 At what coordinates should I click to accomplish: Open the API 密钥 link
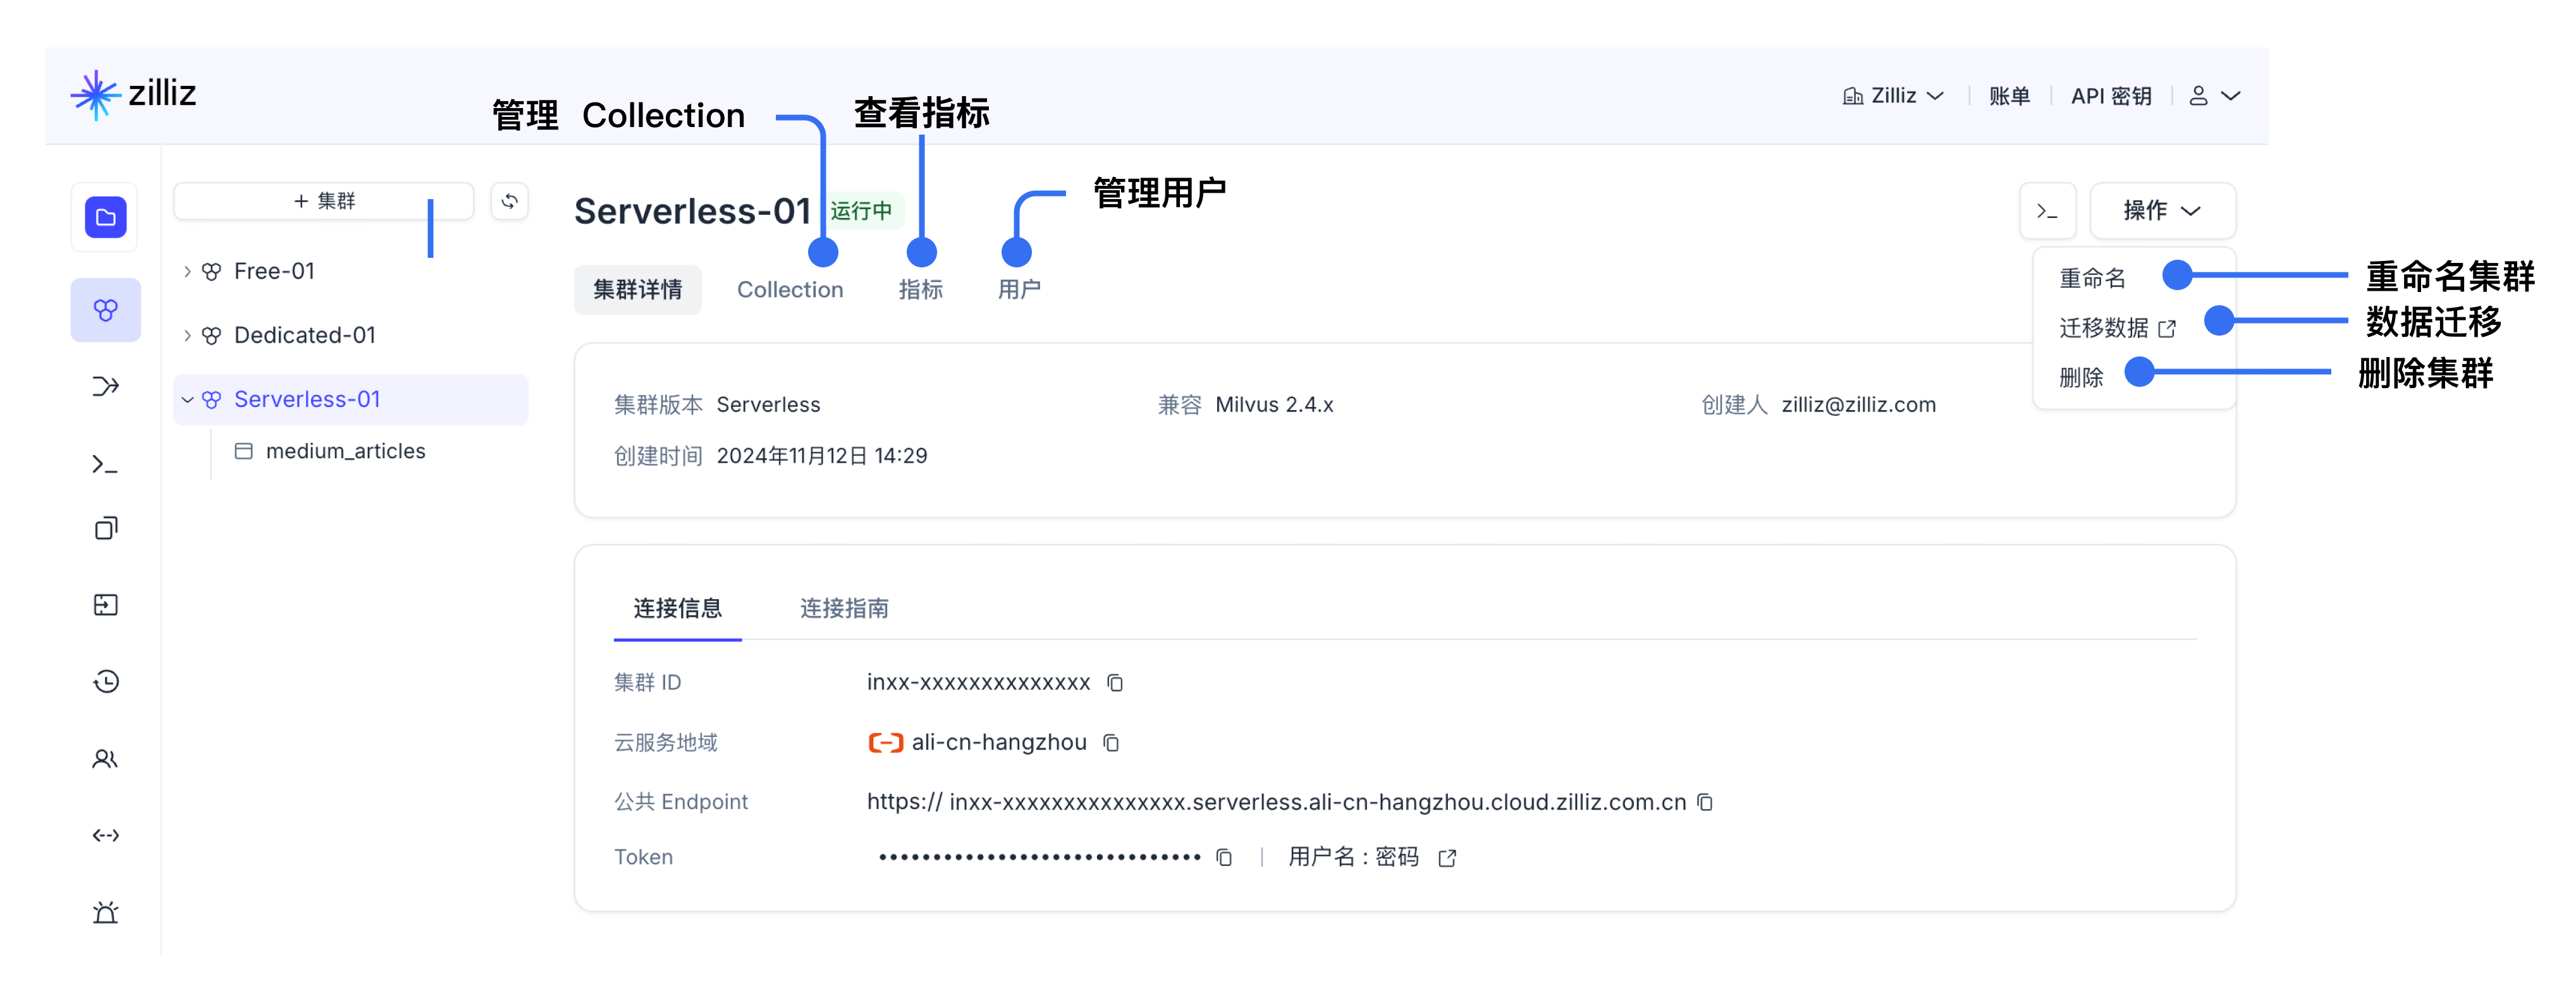2111,96
